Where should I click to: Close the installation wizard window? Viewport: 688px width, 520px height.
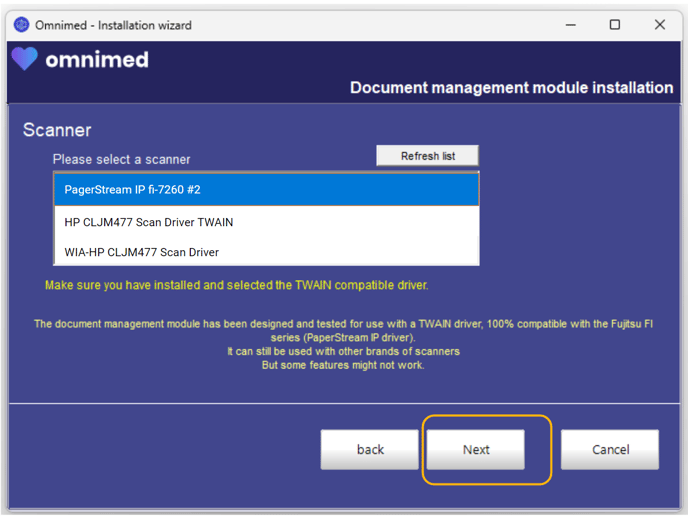pos(659,25)
